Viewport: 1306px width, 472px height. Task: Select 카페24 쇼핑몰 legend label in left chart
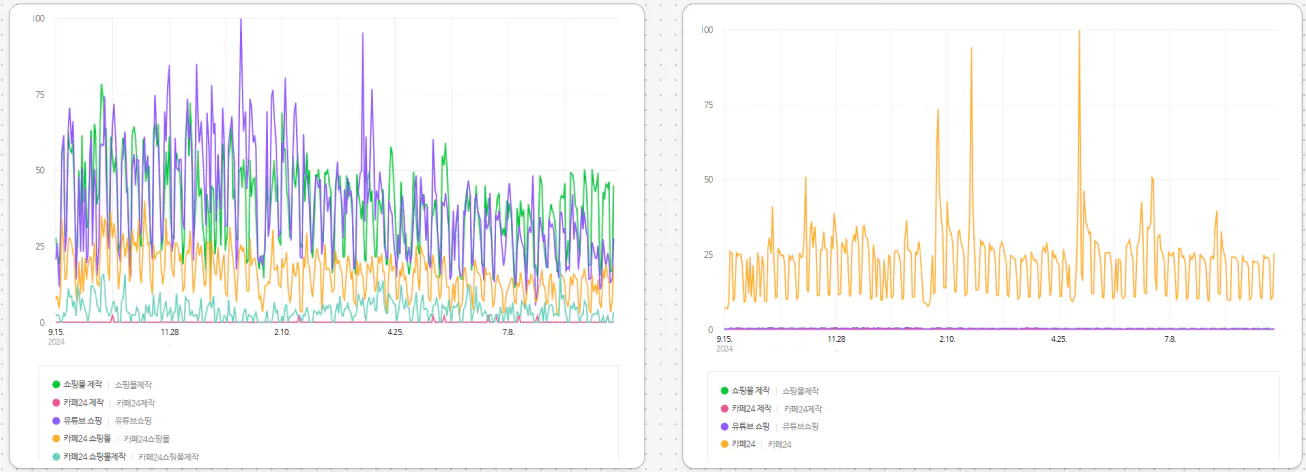coord(88,438)
